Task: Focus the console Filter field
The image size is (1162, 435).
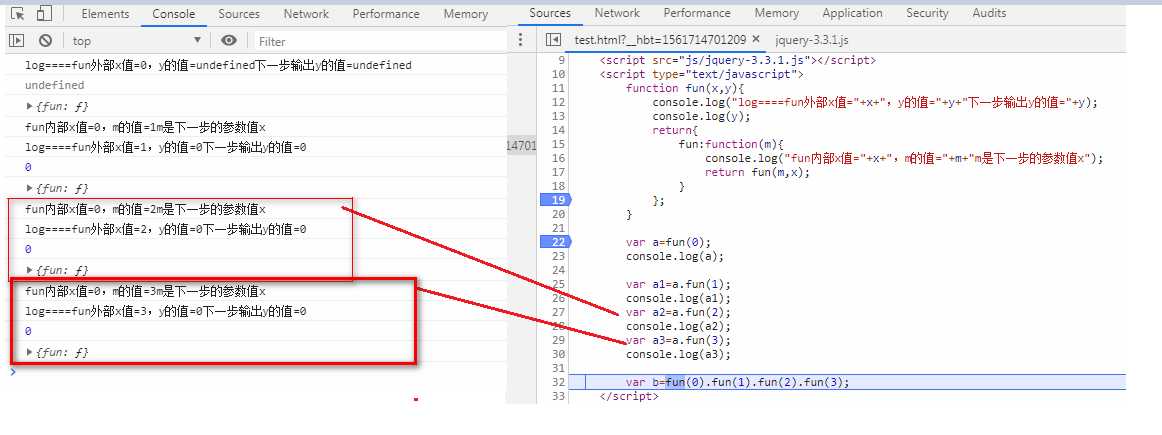Action: pos(381,41)
